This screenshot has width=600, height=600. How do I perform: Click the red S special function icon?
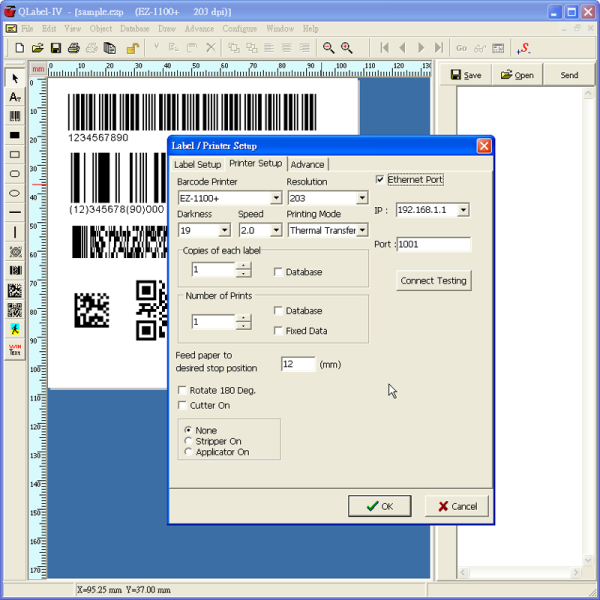pos(523,48)
